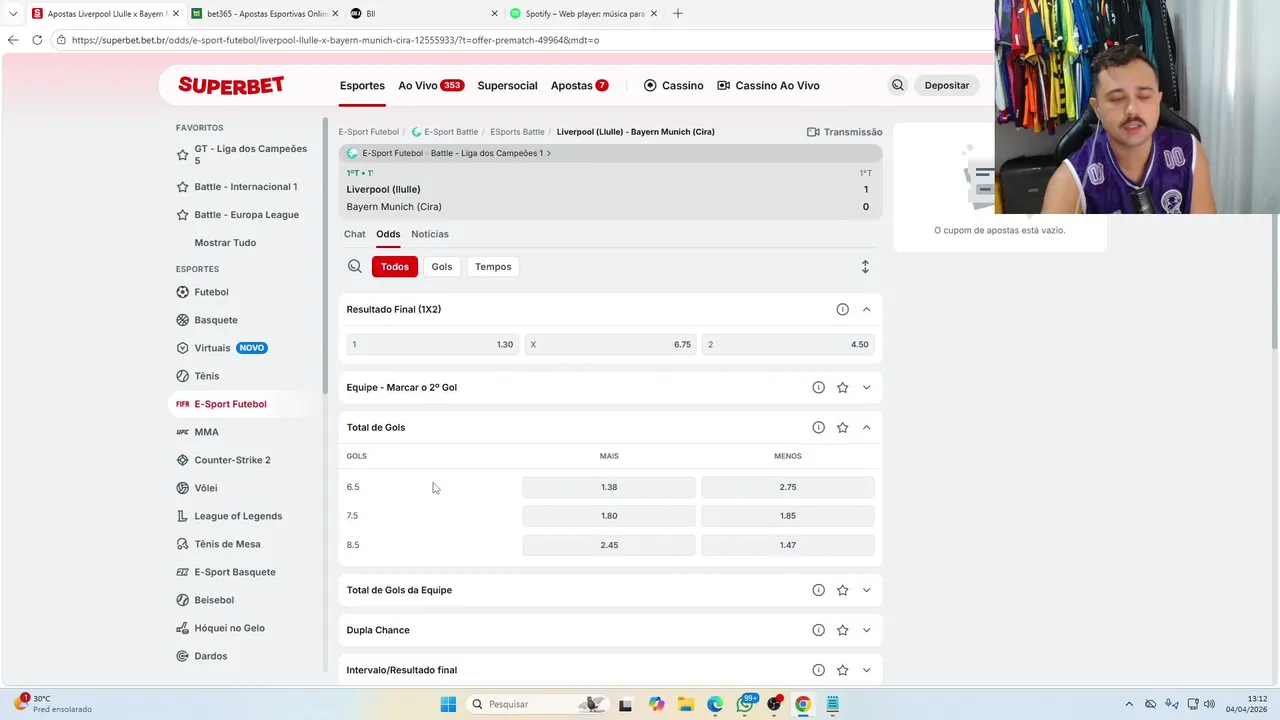Open Apostas menu with 7 badge
1280x720 pixels.
point(579,86)
